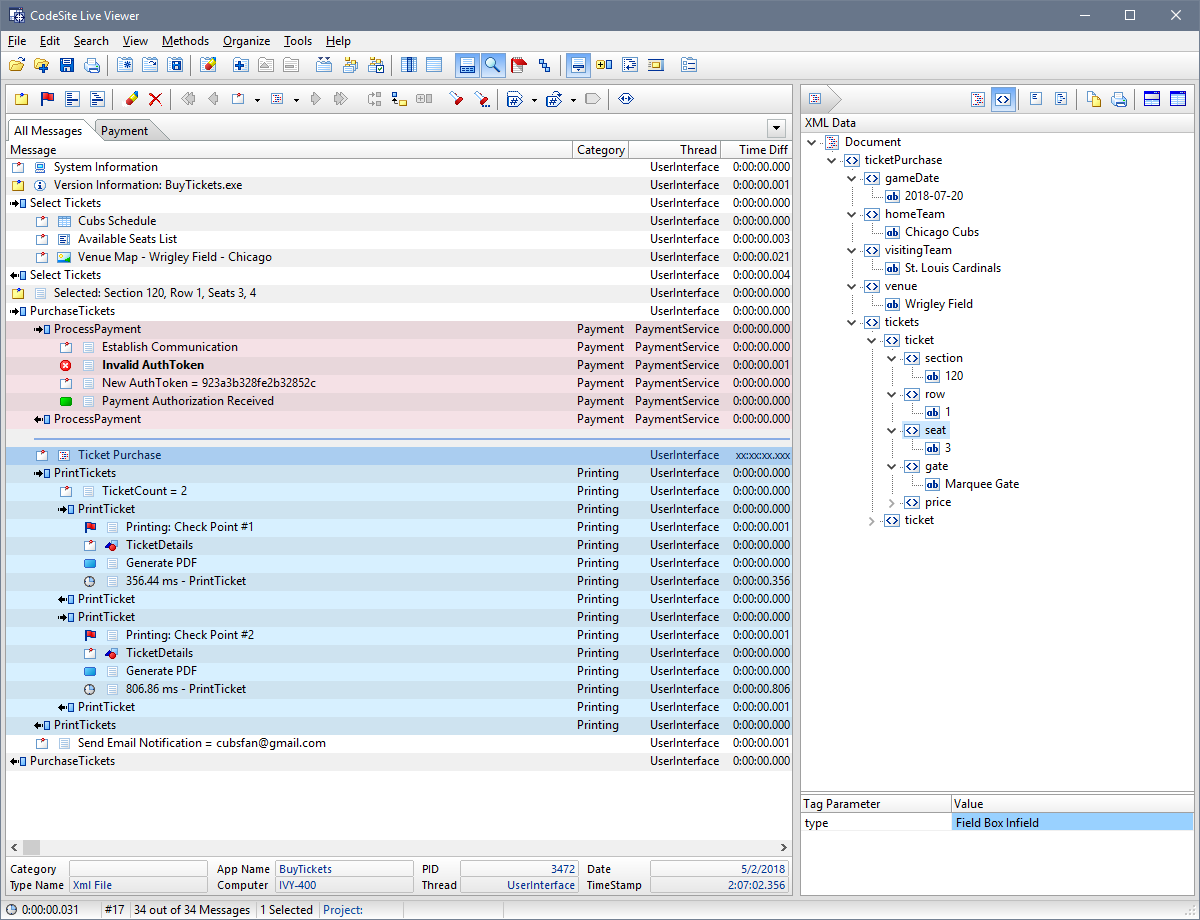This screenshot has height=920, width=1200.
Task: Click the Copy icon in the XML panel toolbar
Action: click(x=1094, y=99)
